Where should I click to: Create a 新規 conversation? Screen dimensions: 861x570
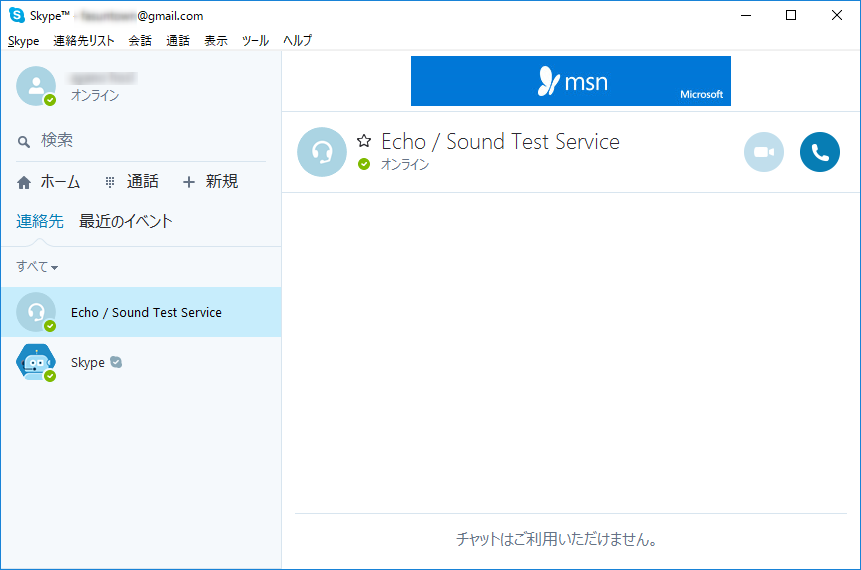[210, 182]
